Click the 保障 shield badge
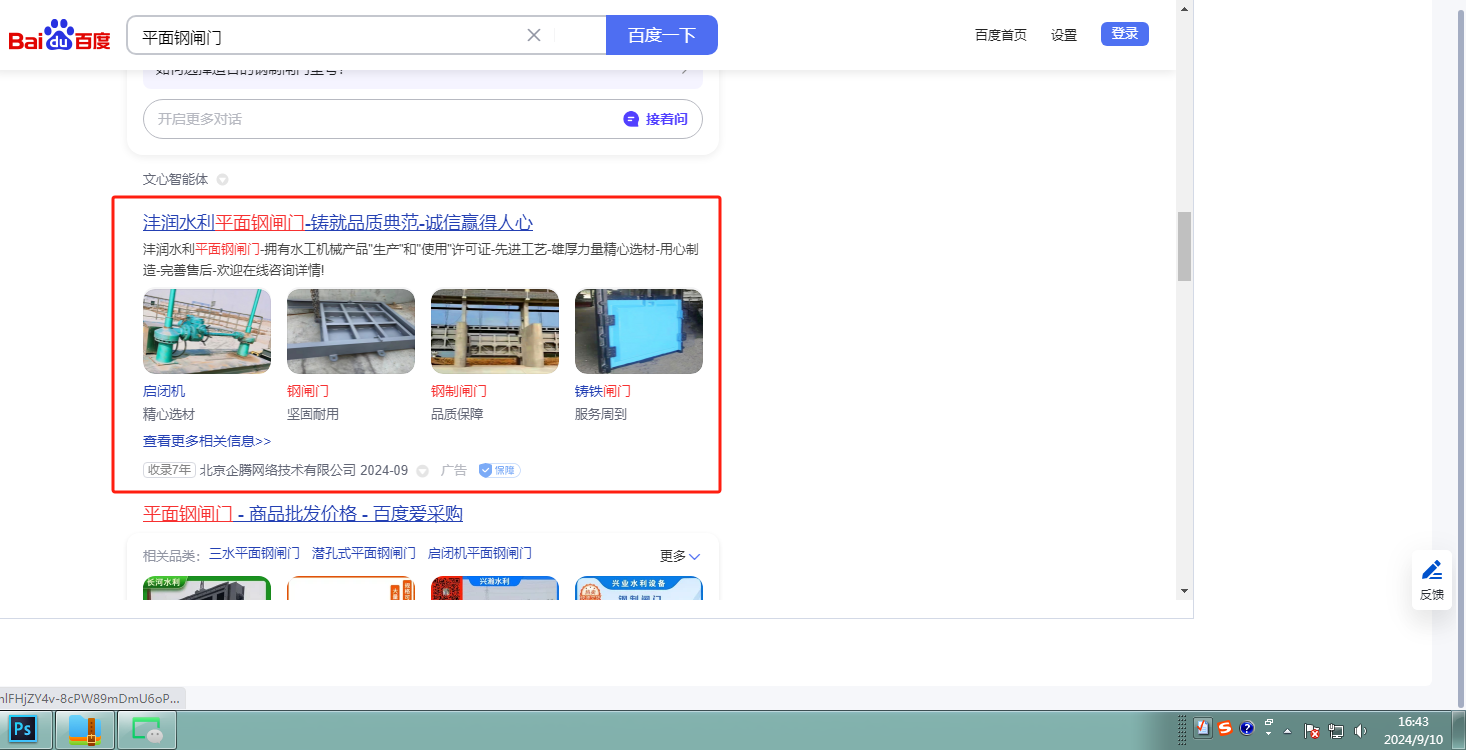 [499, 470]
